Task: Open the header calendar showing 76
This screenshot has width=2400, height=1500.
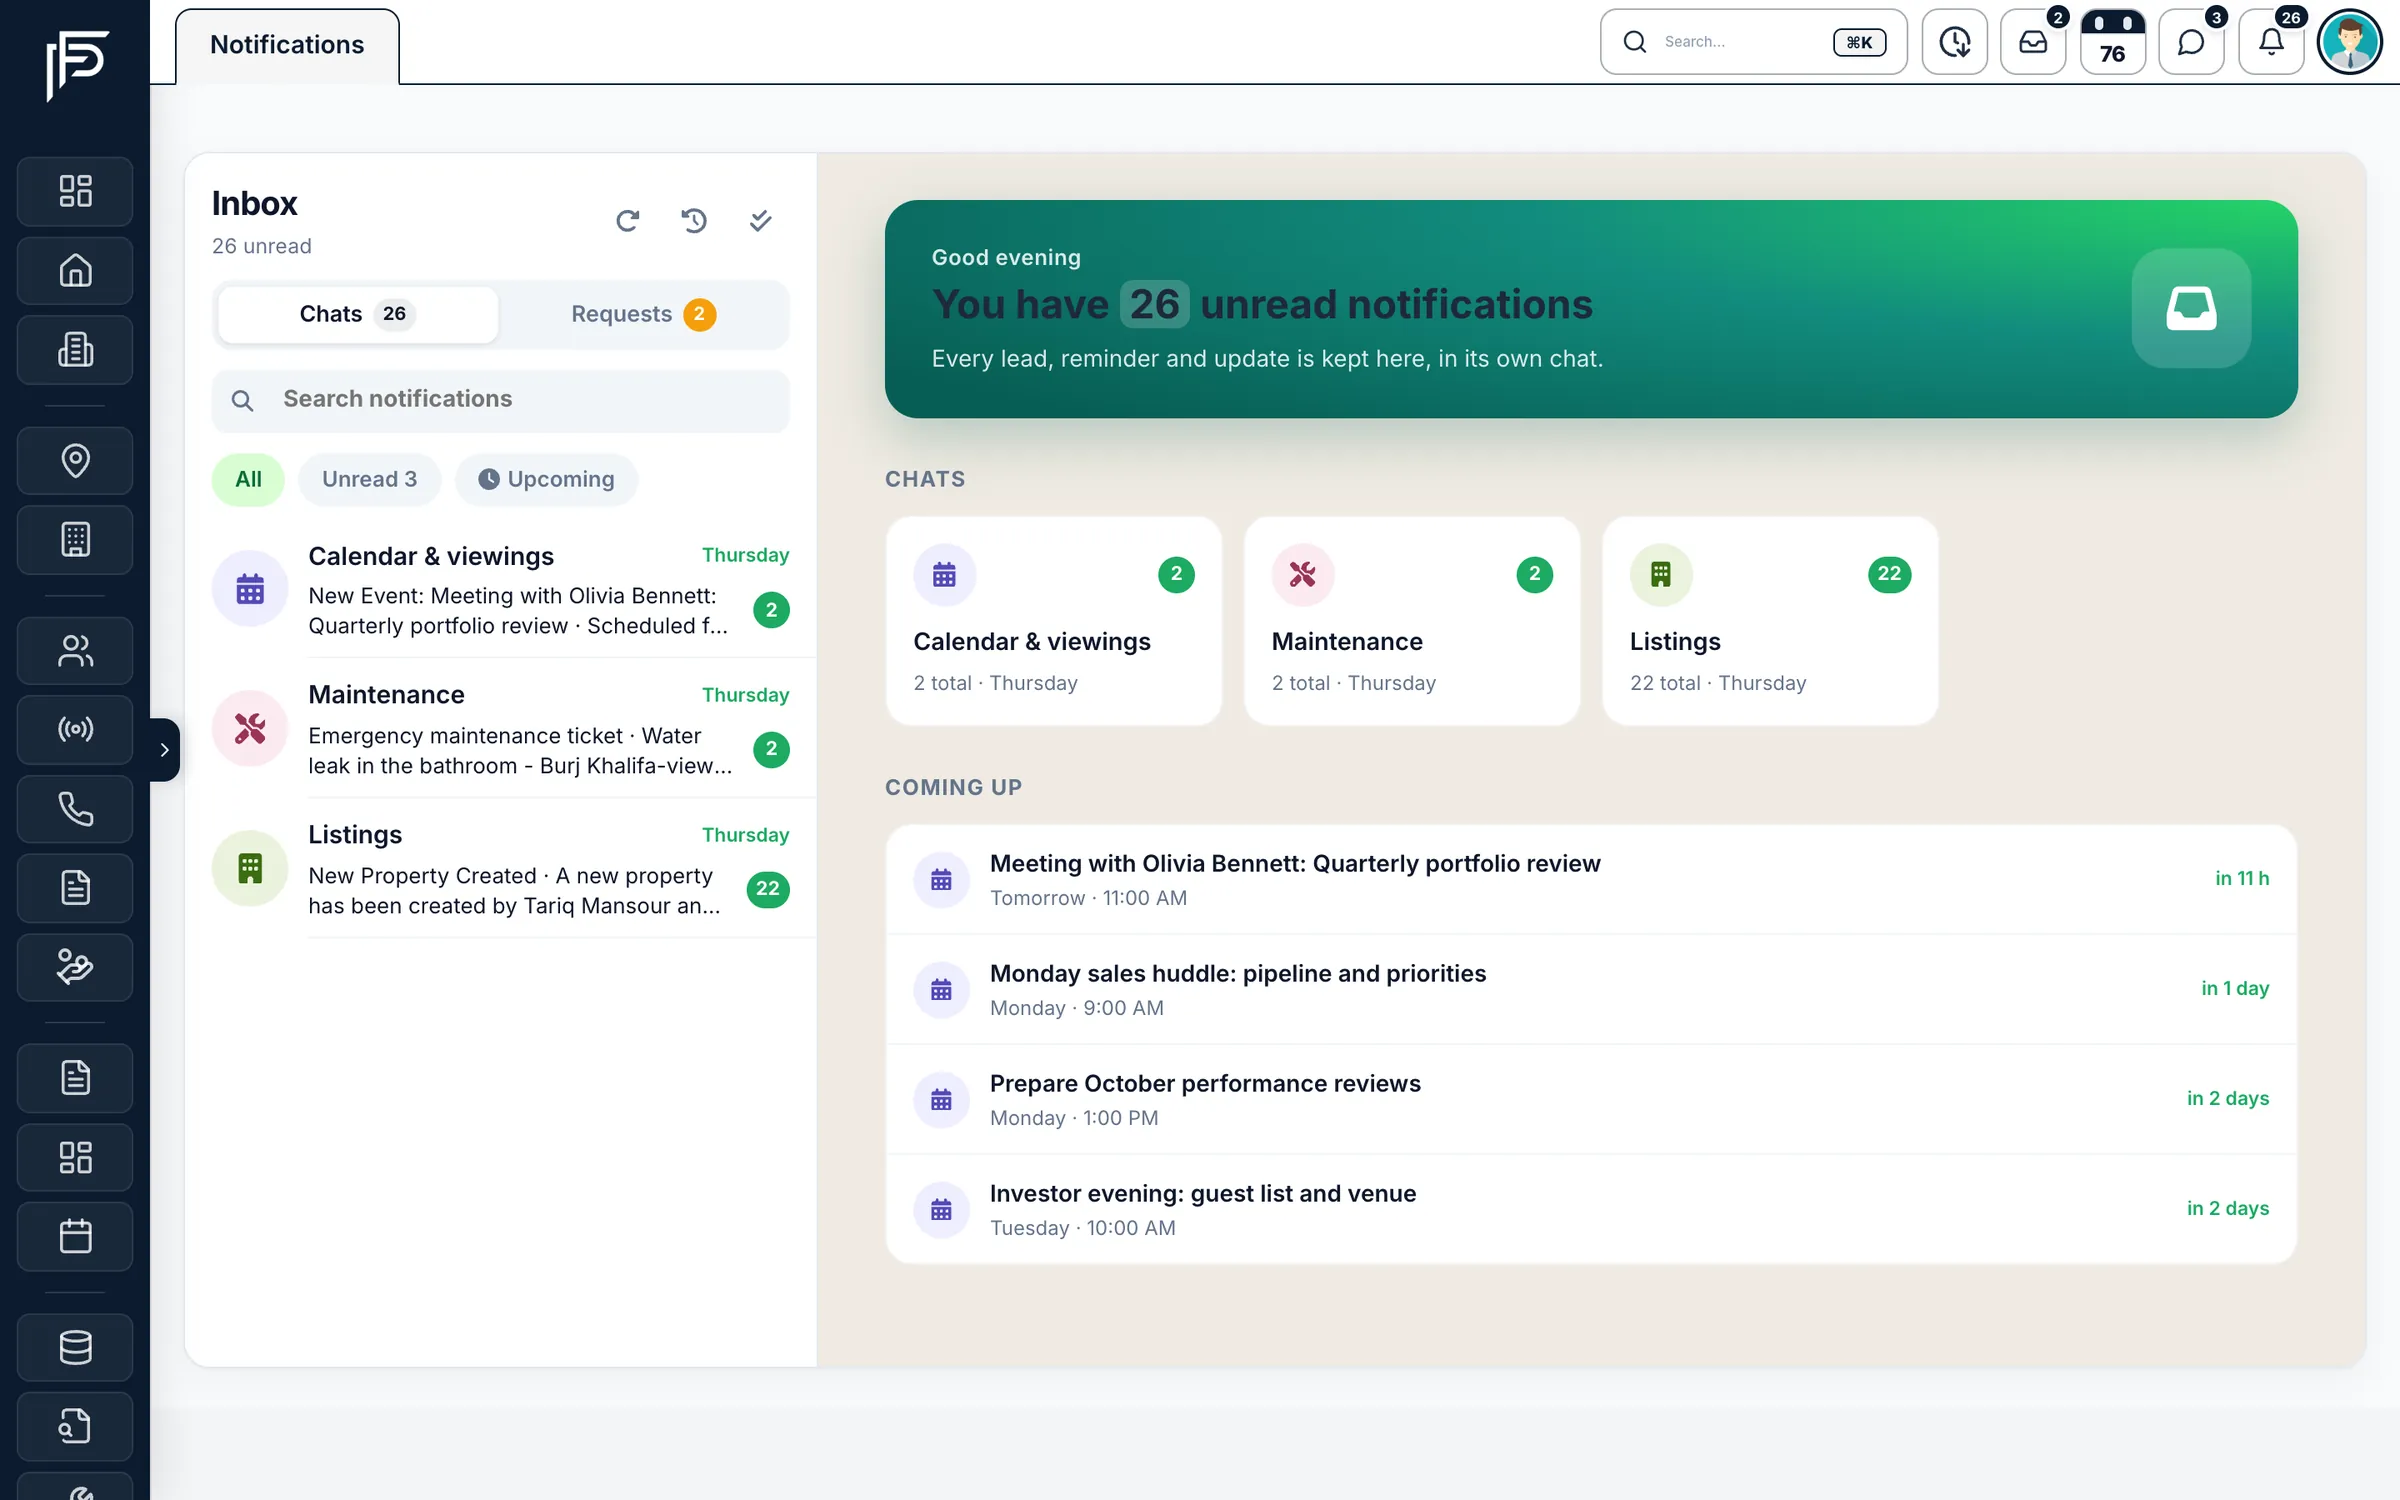Action: (x=2112, y=42)
